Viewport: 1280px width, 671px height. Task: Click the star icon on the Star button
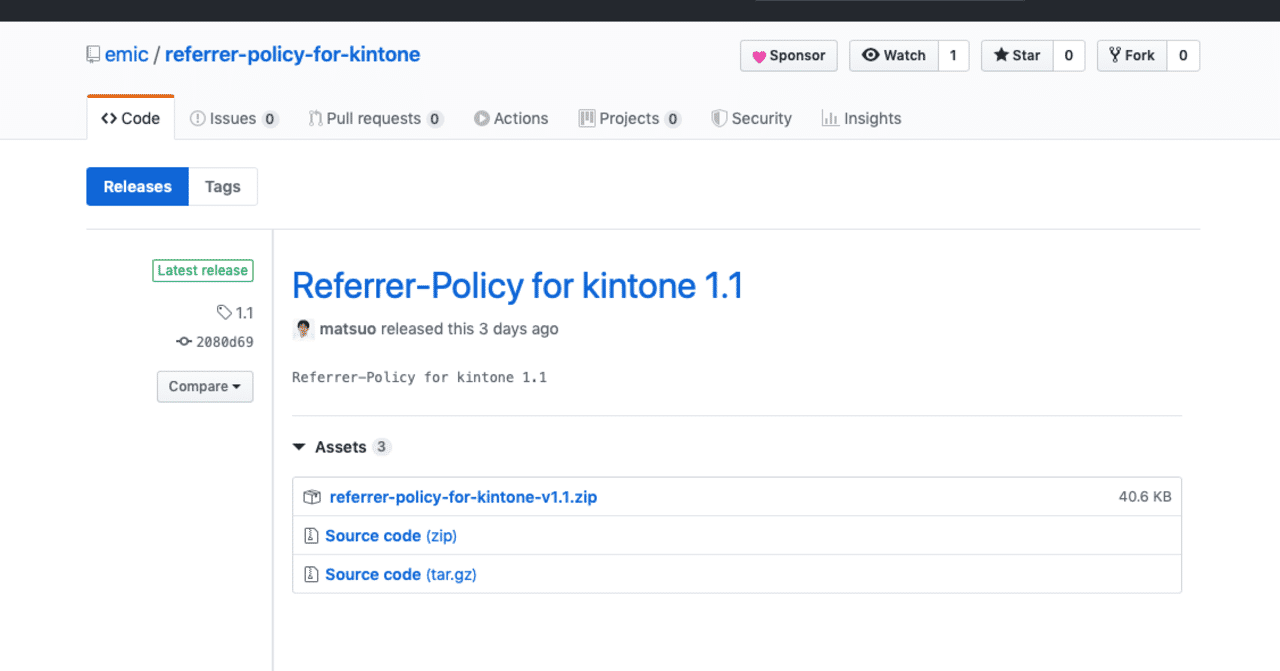(x=1001, y=56)
